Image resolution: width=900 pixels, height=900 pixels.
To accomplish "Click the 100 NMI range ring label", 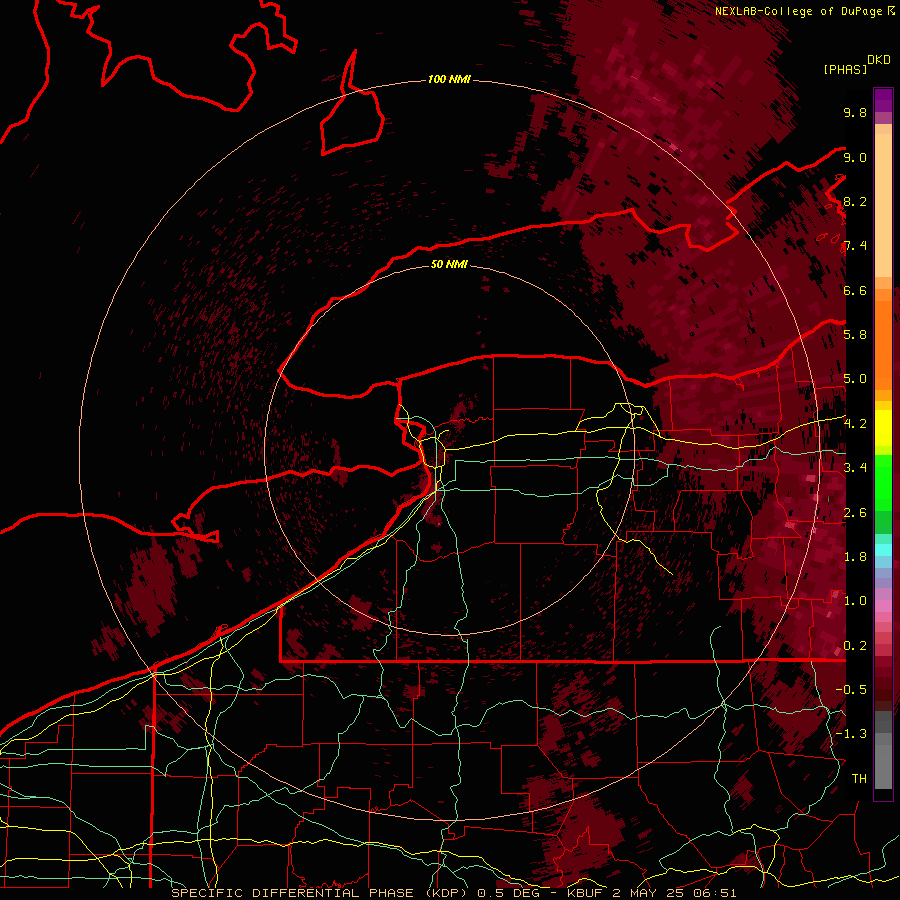I will coord(449,79).
